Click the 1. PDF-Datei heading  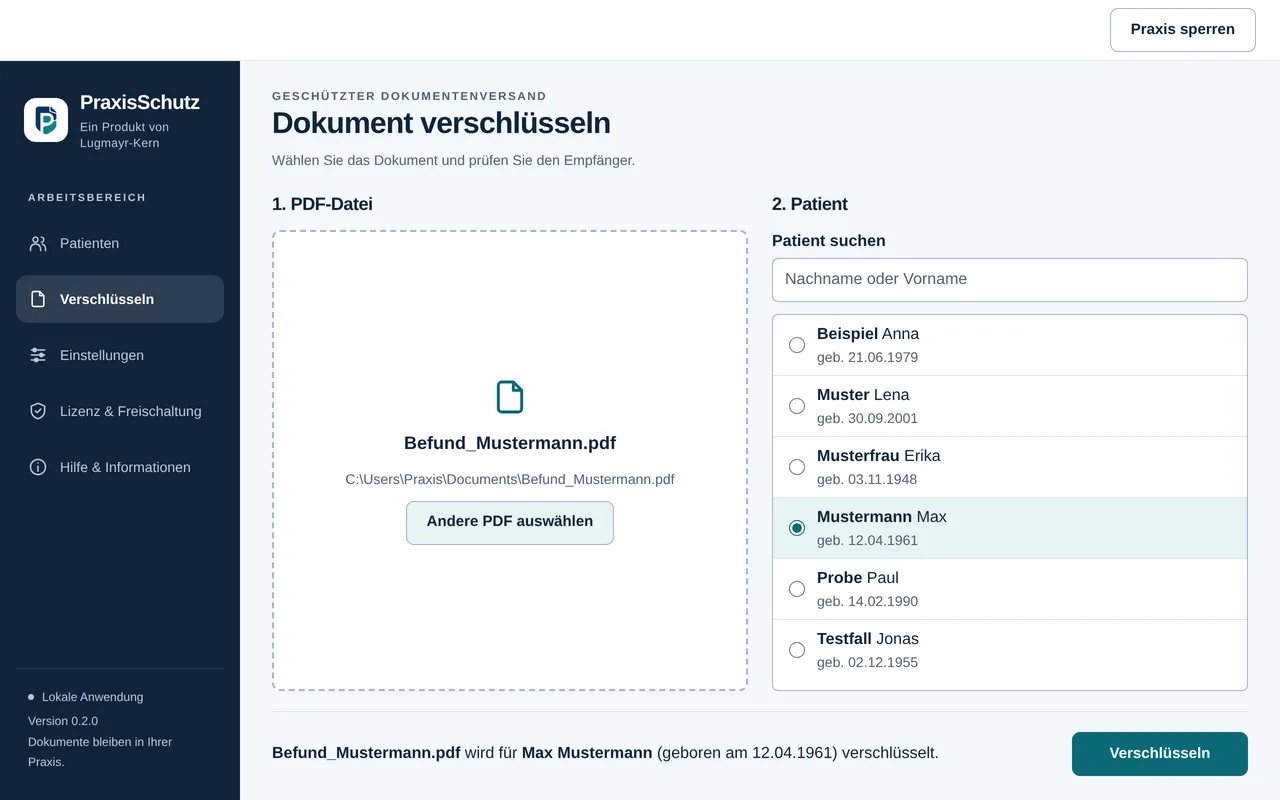pos(322,204)
